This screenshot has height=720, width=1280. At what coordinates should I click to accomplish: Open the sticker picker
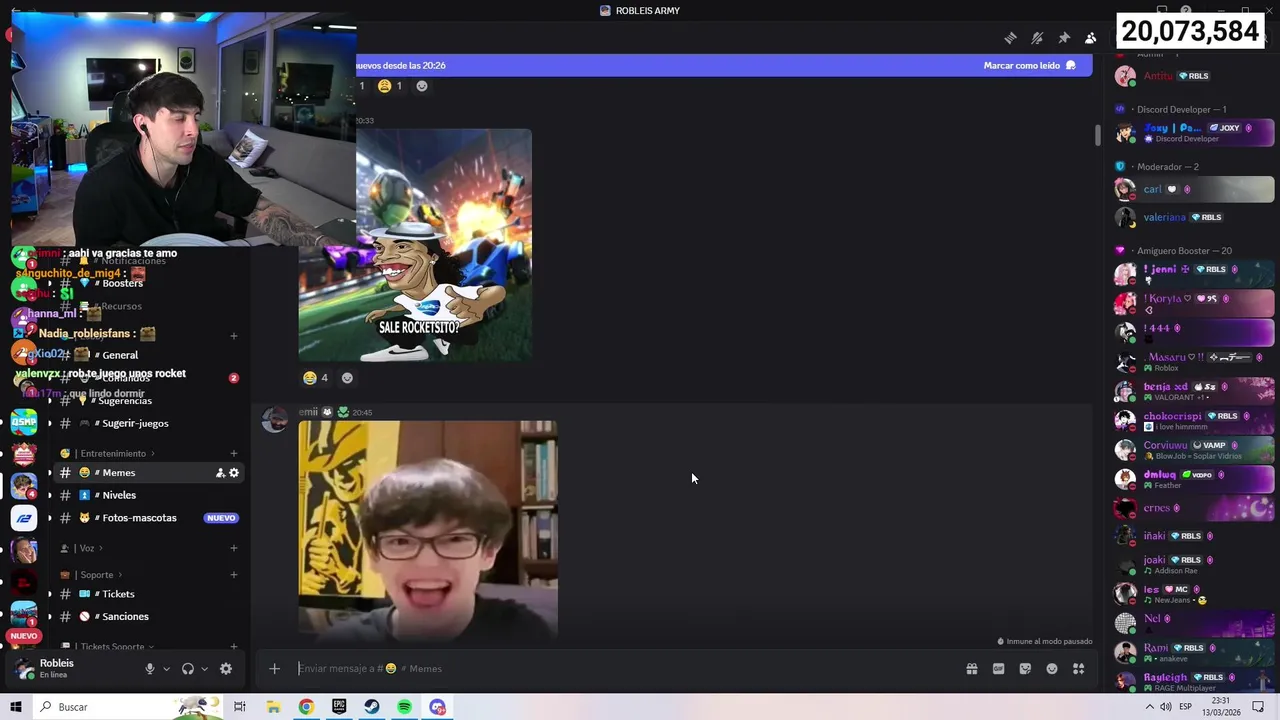pyautogui.click(x=1025, y=669)
